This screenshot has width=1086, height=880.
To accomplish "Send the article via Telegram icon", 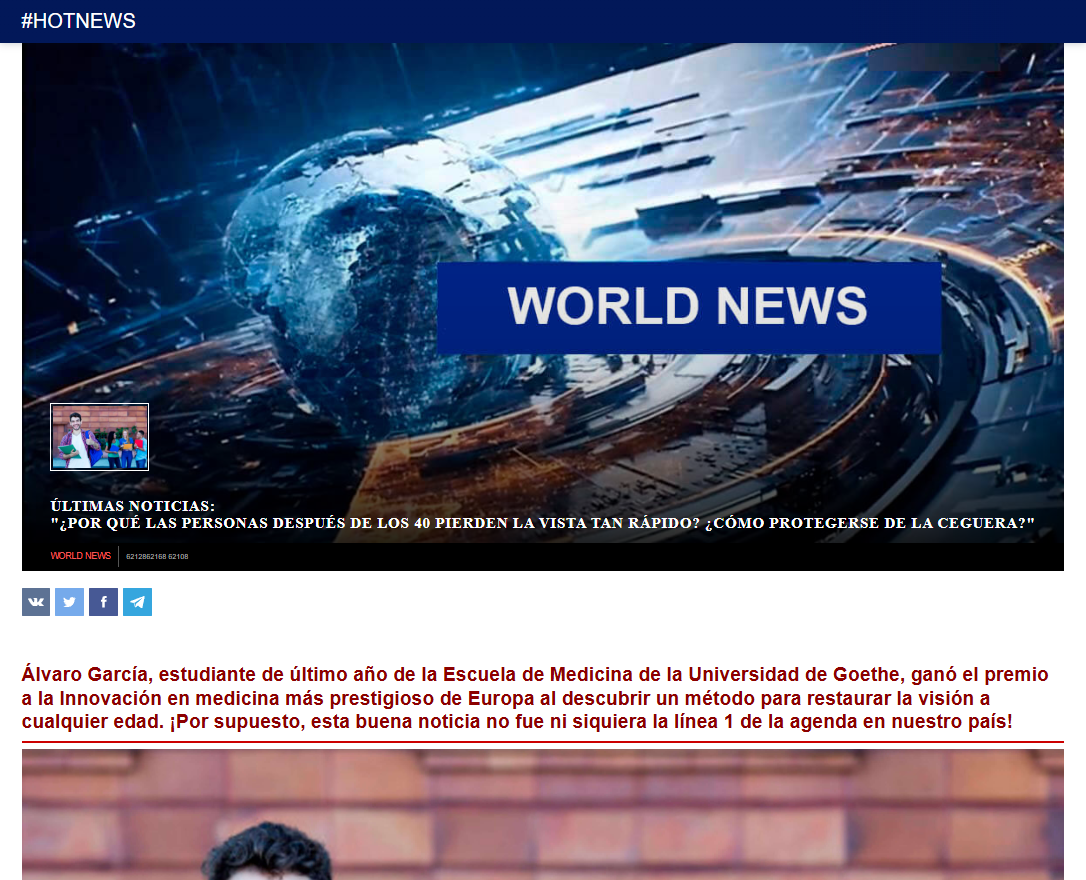I will click(x=138, y=602).
